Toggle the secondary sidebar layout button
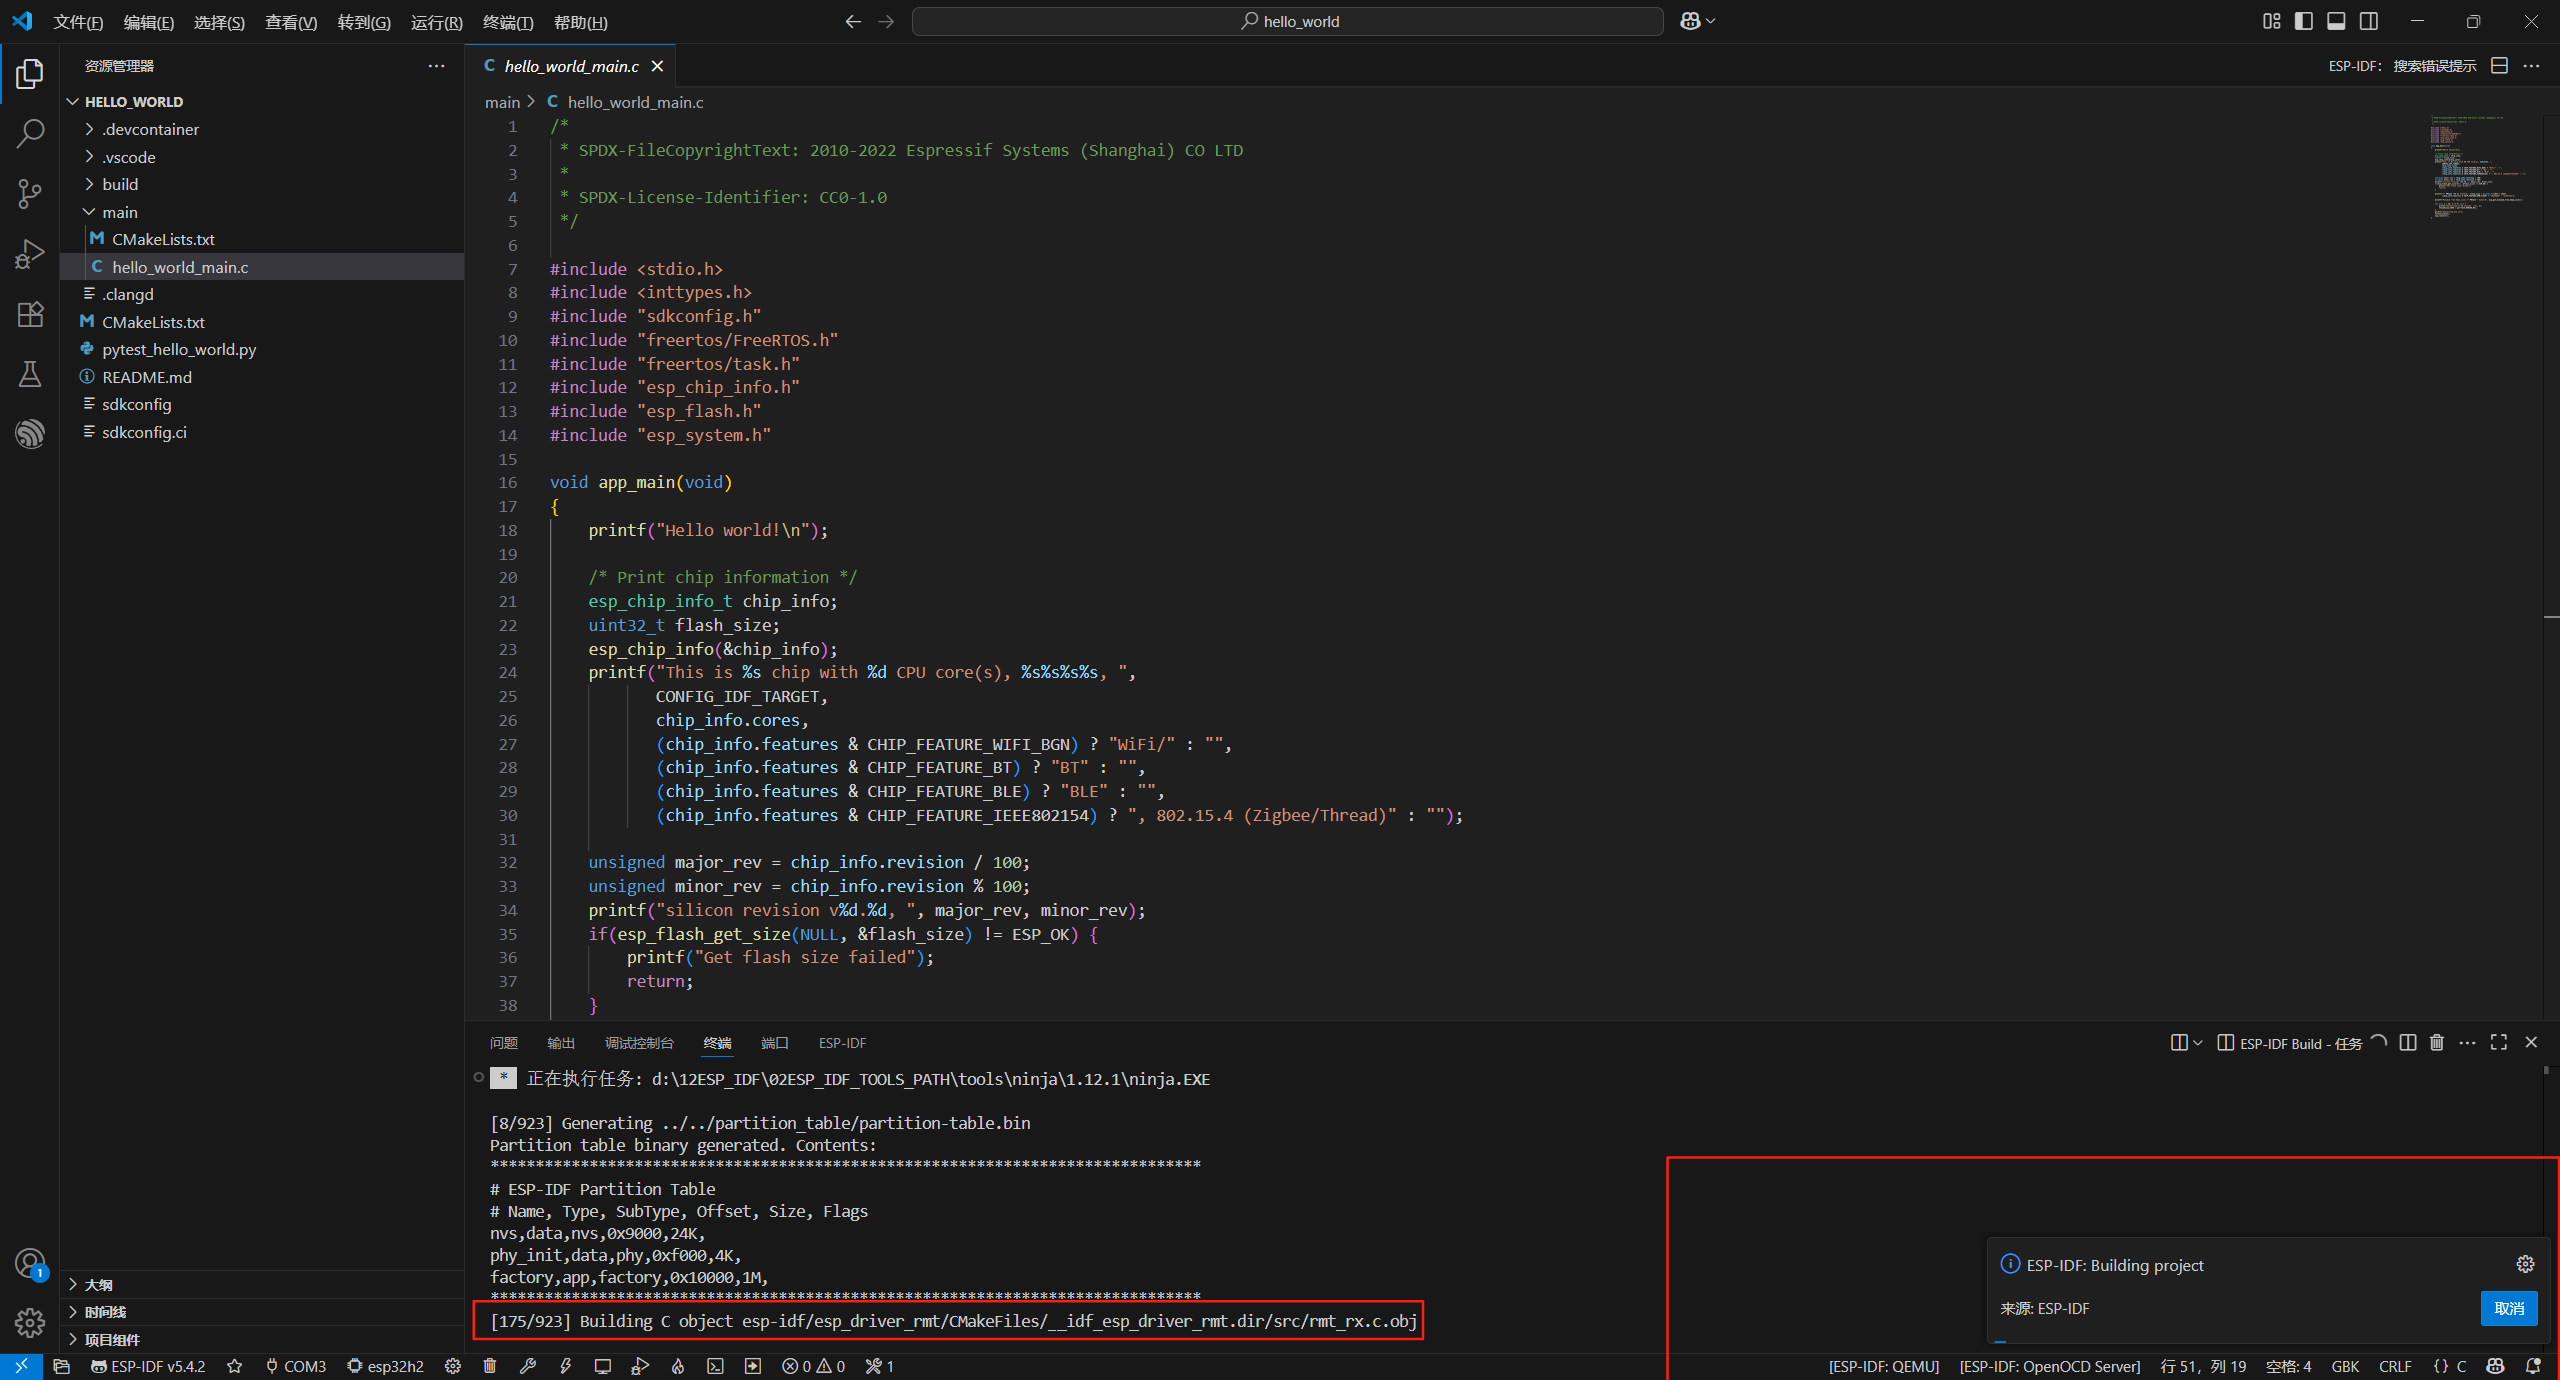 click(2369, 21)
